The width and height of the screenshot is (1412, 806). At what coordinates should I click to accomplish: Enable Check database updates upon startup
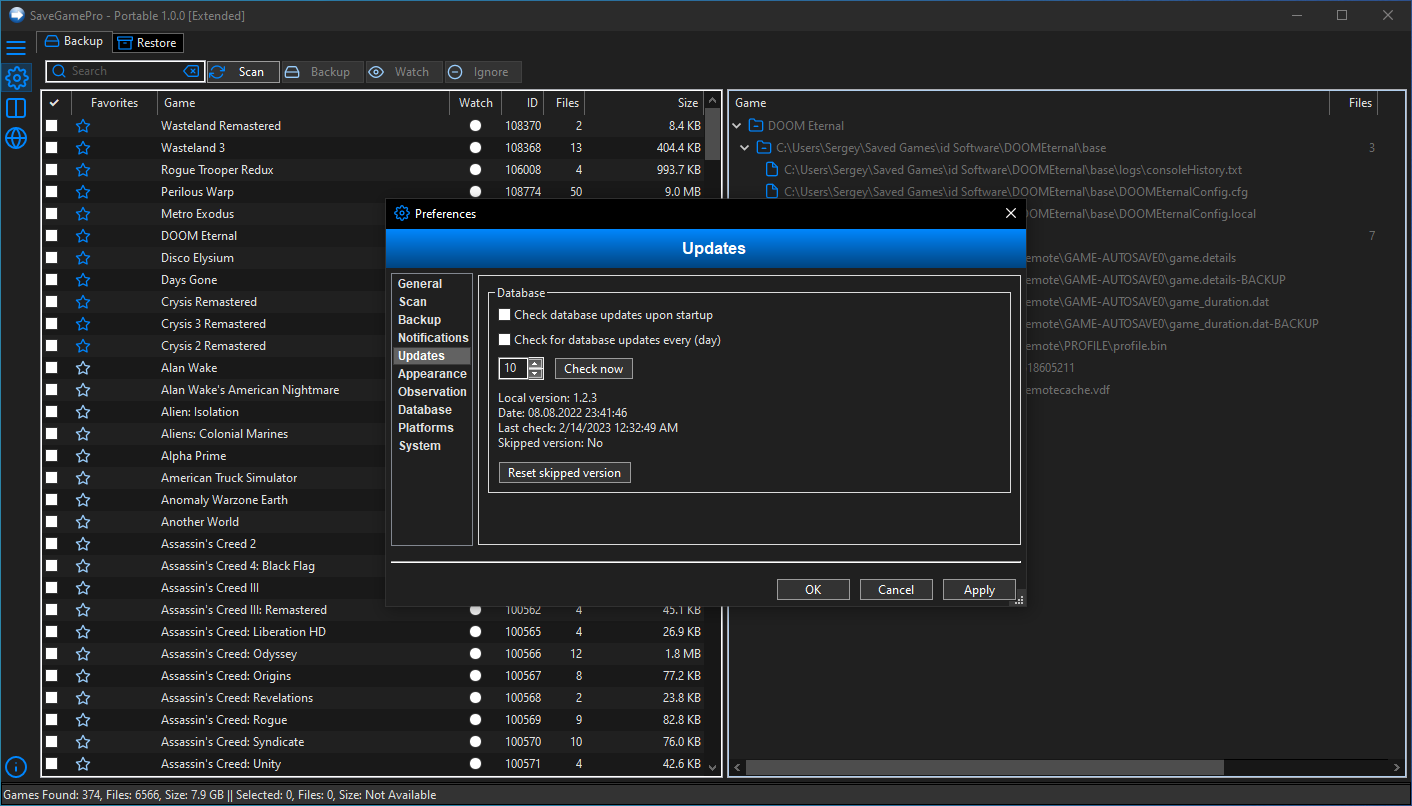pos(505,315)
